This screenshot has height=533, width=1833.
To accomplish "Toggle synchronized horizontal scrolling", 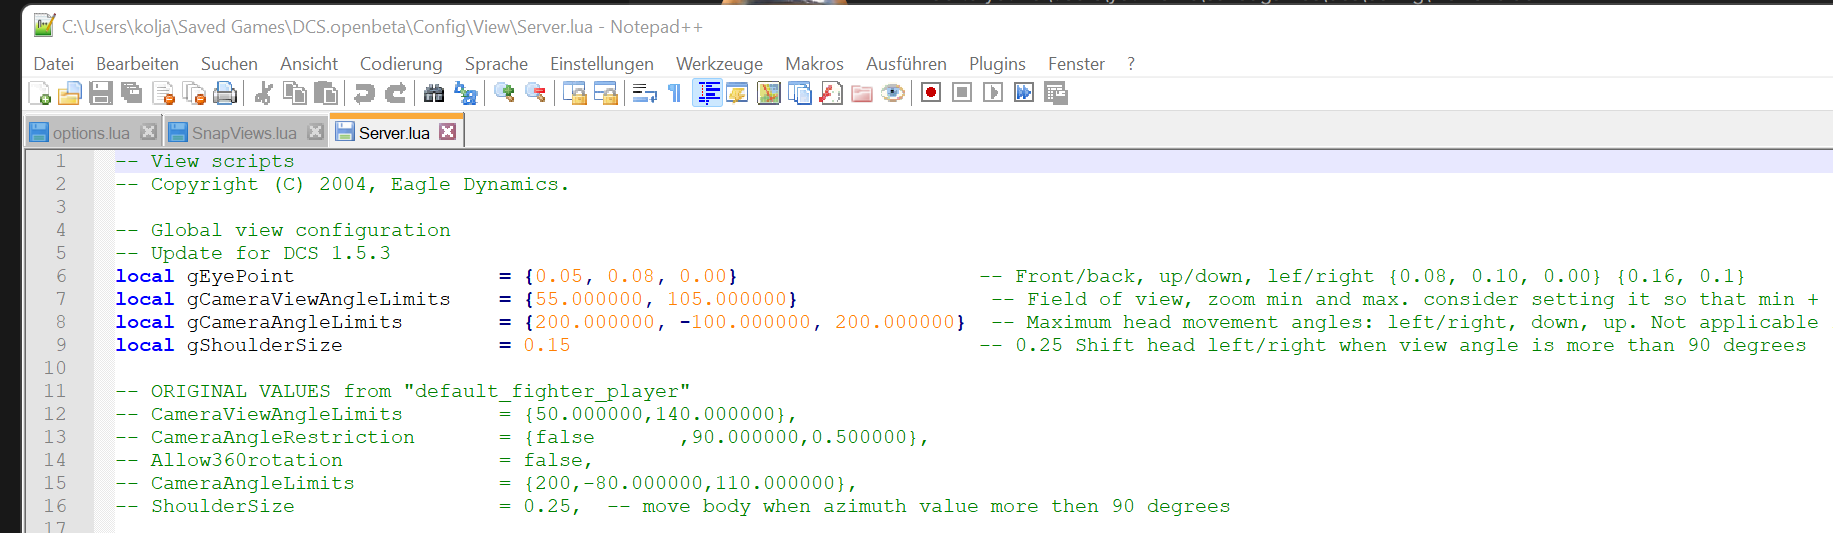I will point(606,94).
